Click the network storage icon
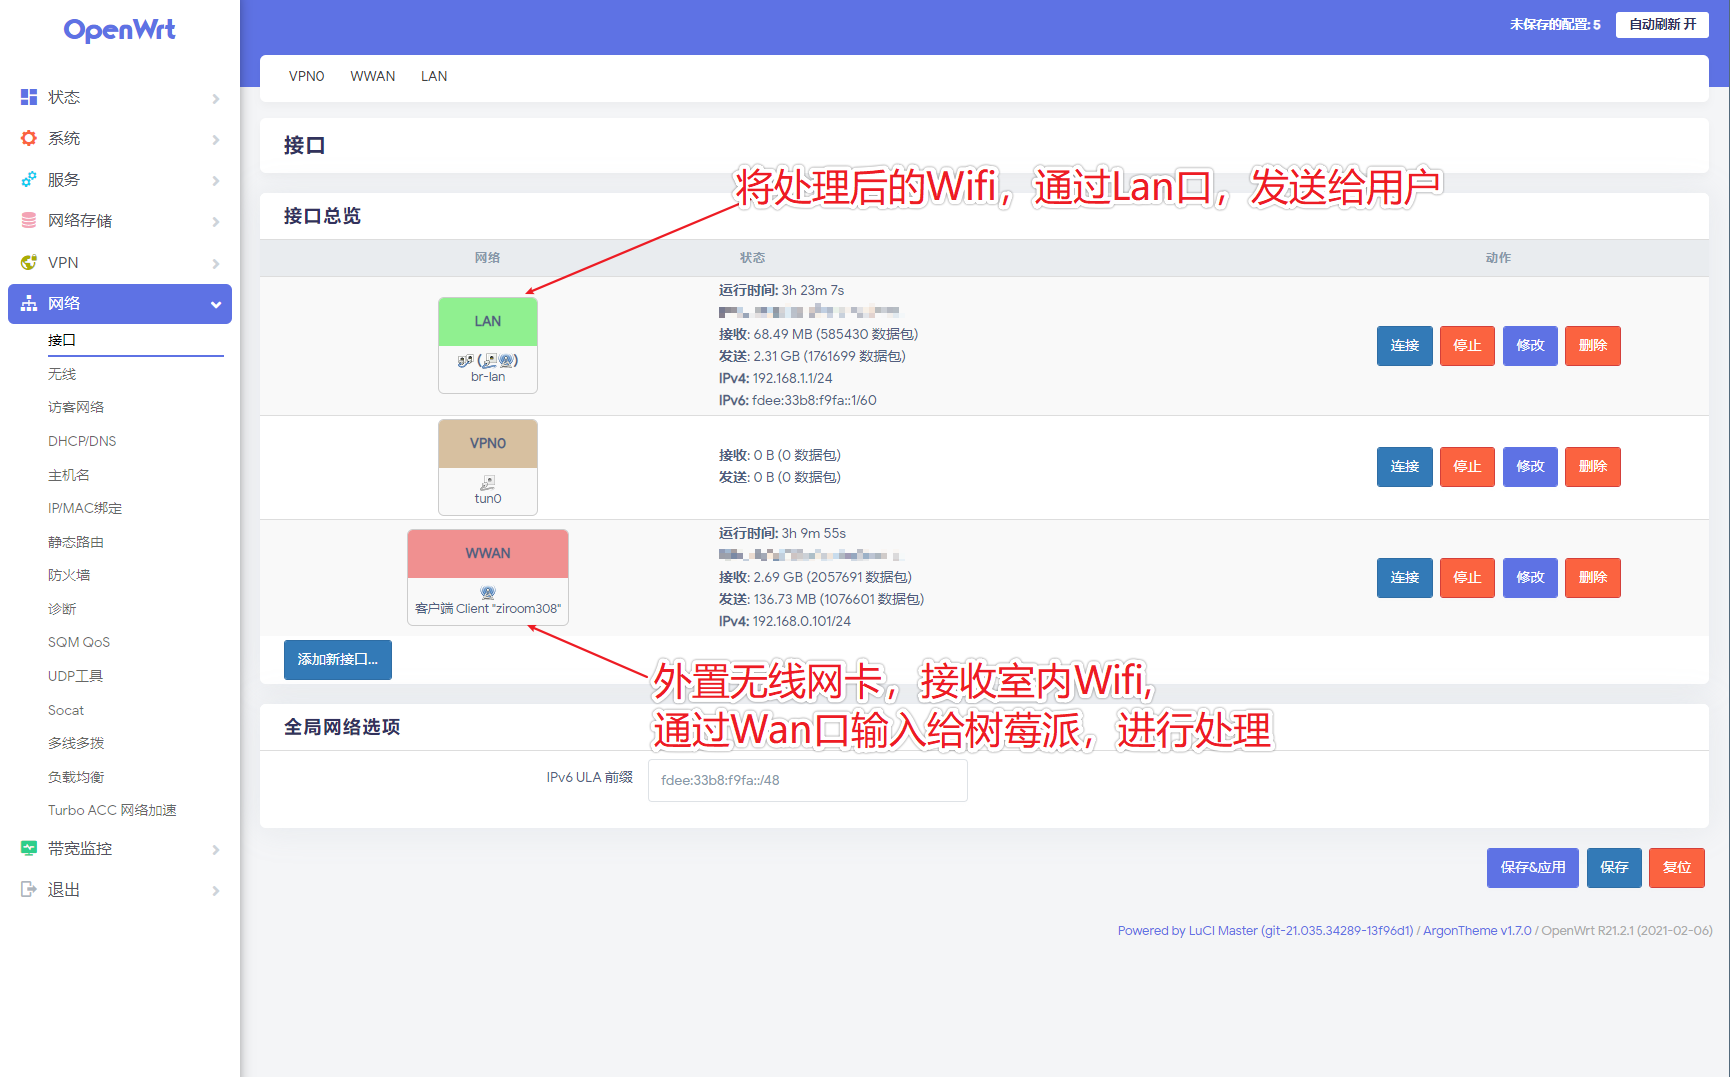1730x1077 pixels. click(x=29, y=220)
